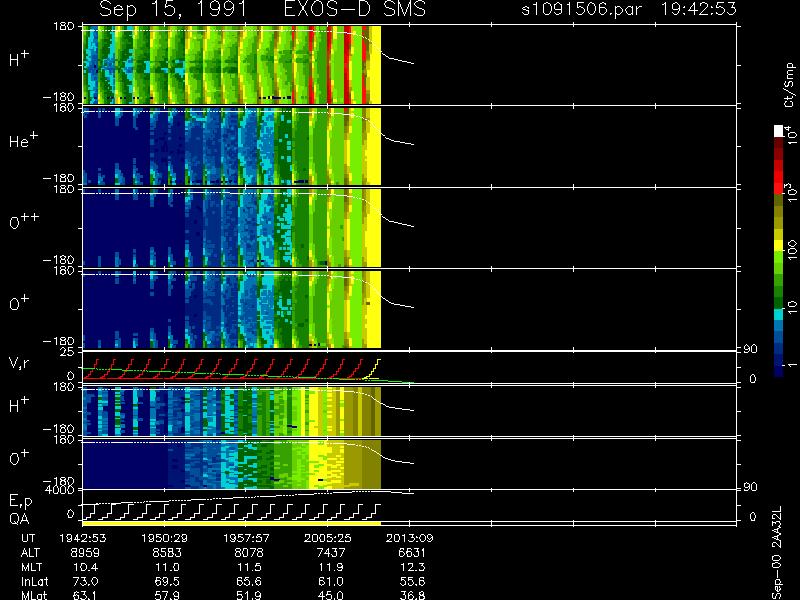Select the header time "19:42:53"
800x600 pixels.
pos(698,9)
